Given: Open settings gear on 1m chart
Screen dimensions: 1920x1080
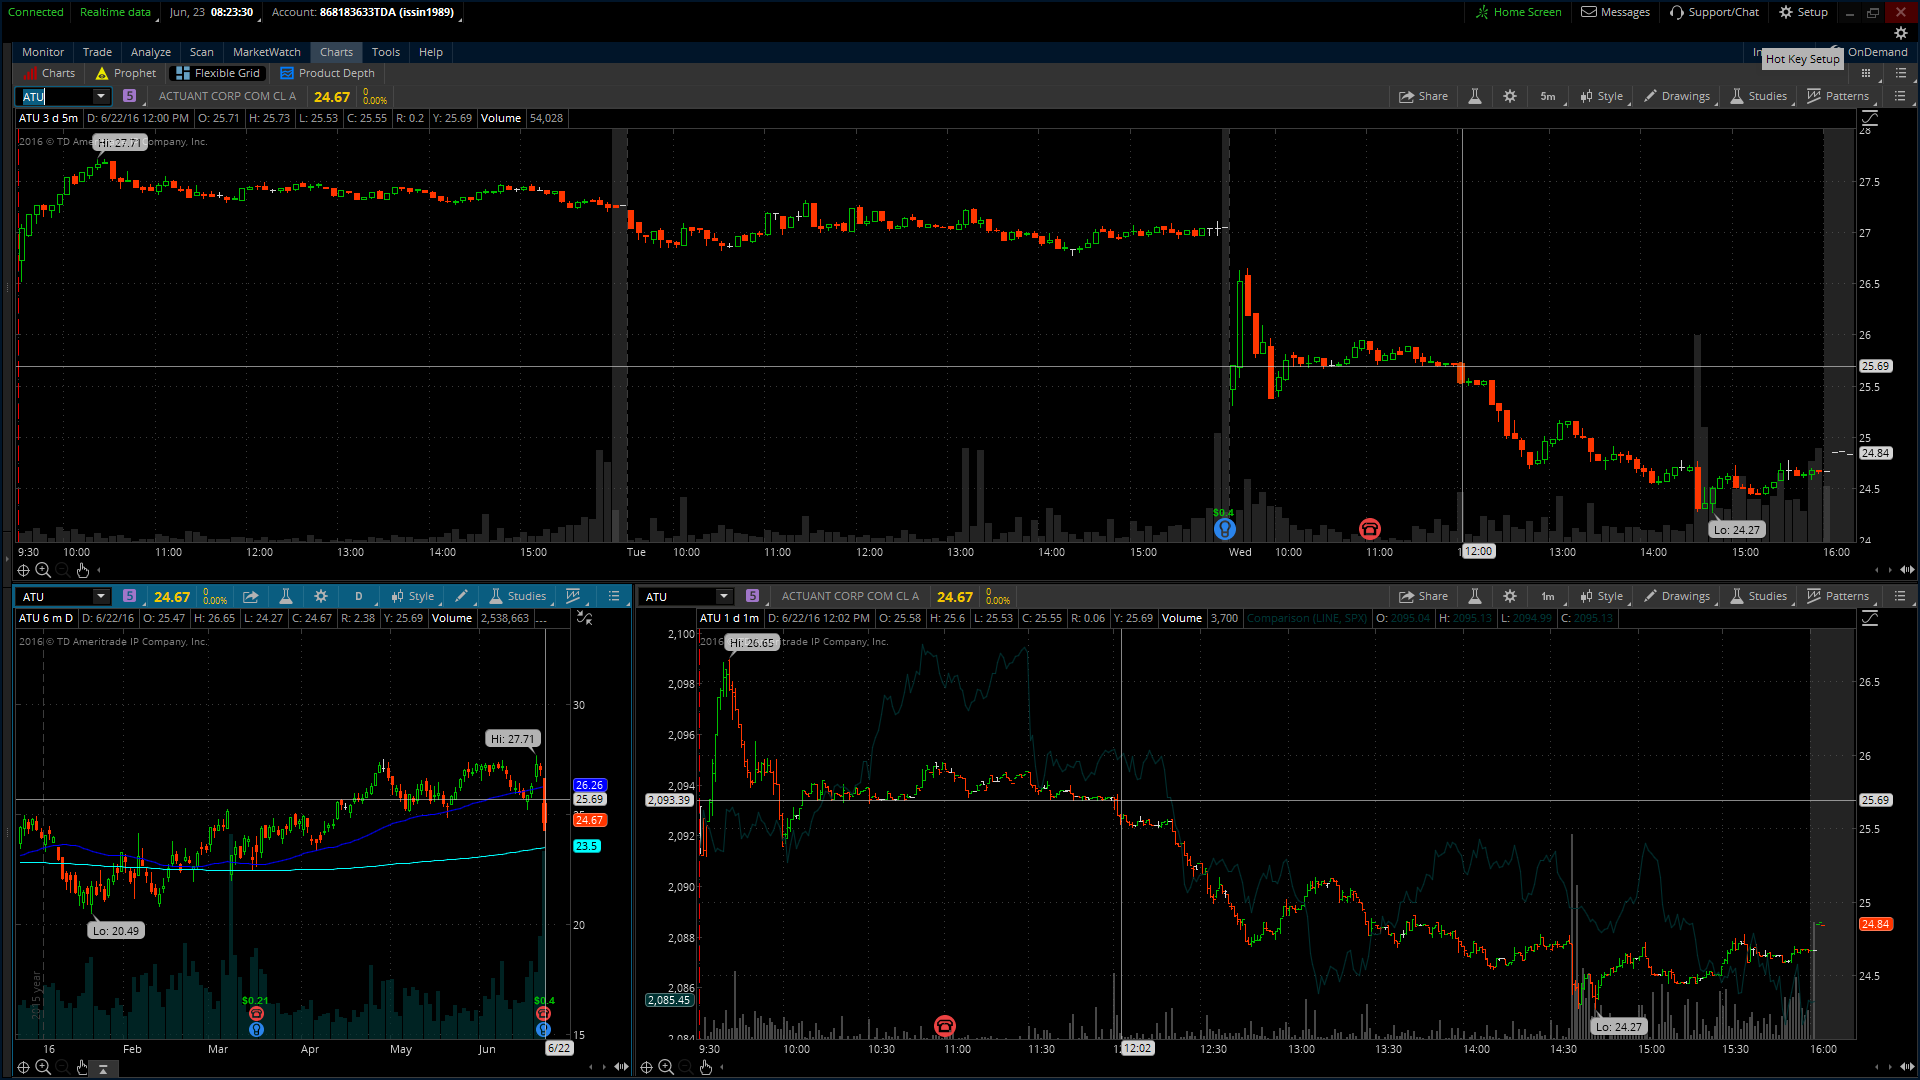Looking at the screenshot, I should pyautogui.click(x=1510, y=596).
